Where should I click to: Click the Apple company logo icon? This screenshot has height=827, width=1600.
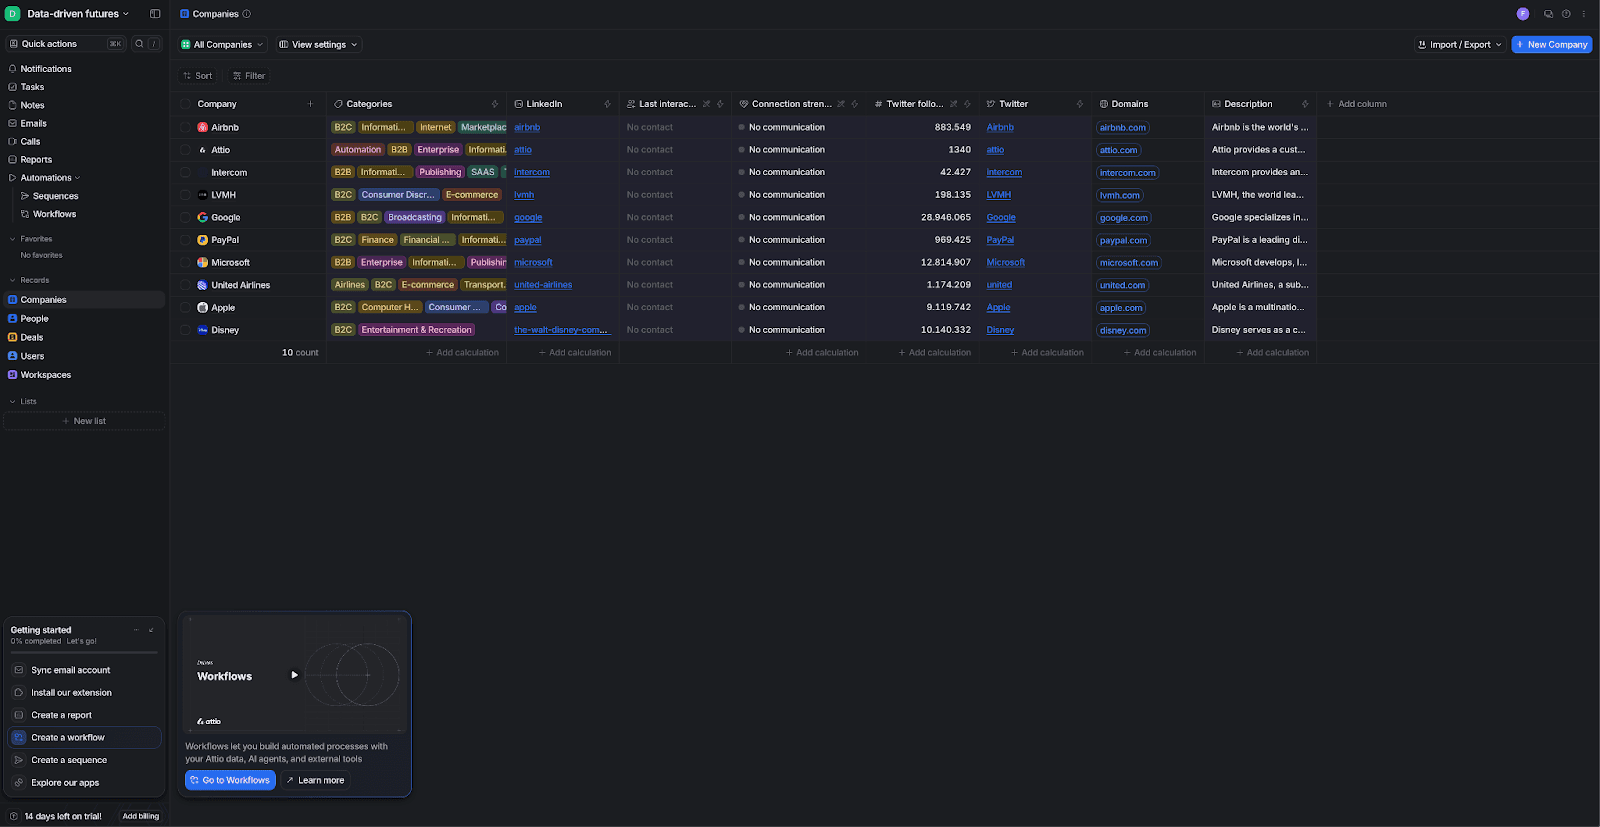click(x=203, y=307)
